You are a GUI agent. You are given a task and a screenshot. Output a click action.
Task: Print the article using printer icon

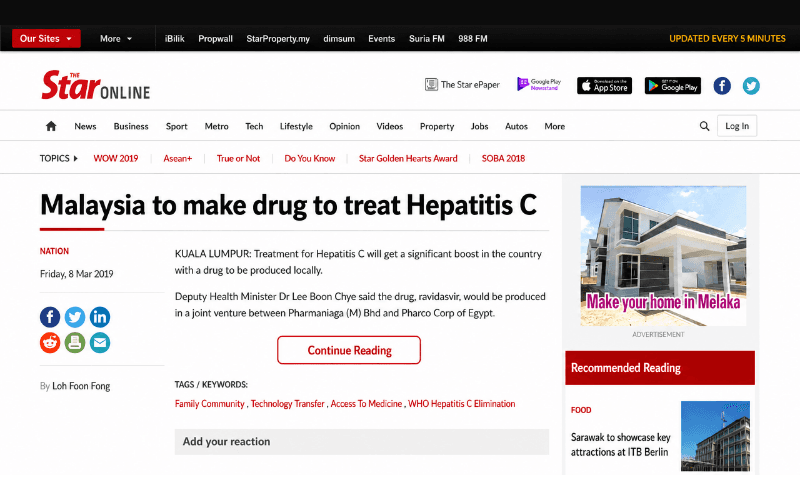pos(75,342)
